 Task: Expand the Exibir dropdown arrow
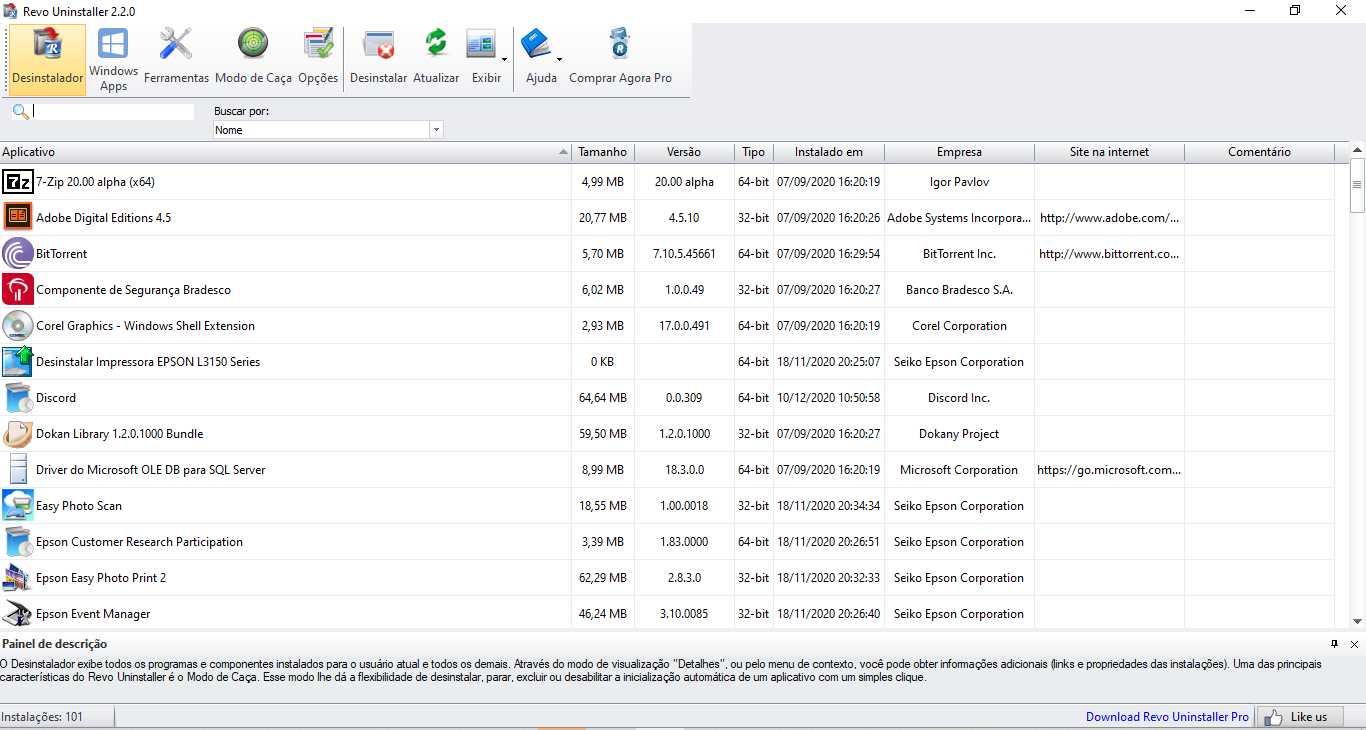tap(505, 60)
